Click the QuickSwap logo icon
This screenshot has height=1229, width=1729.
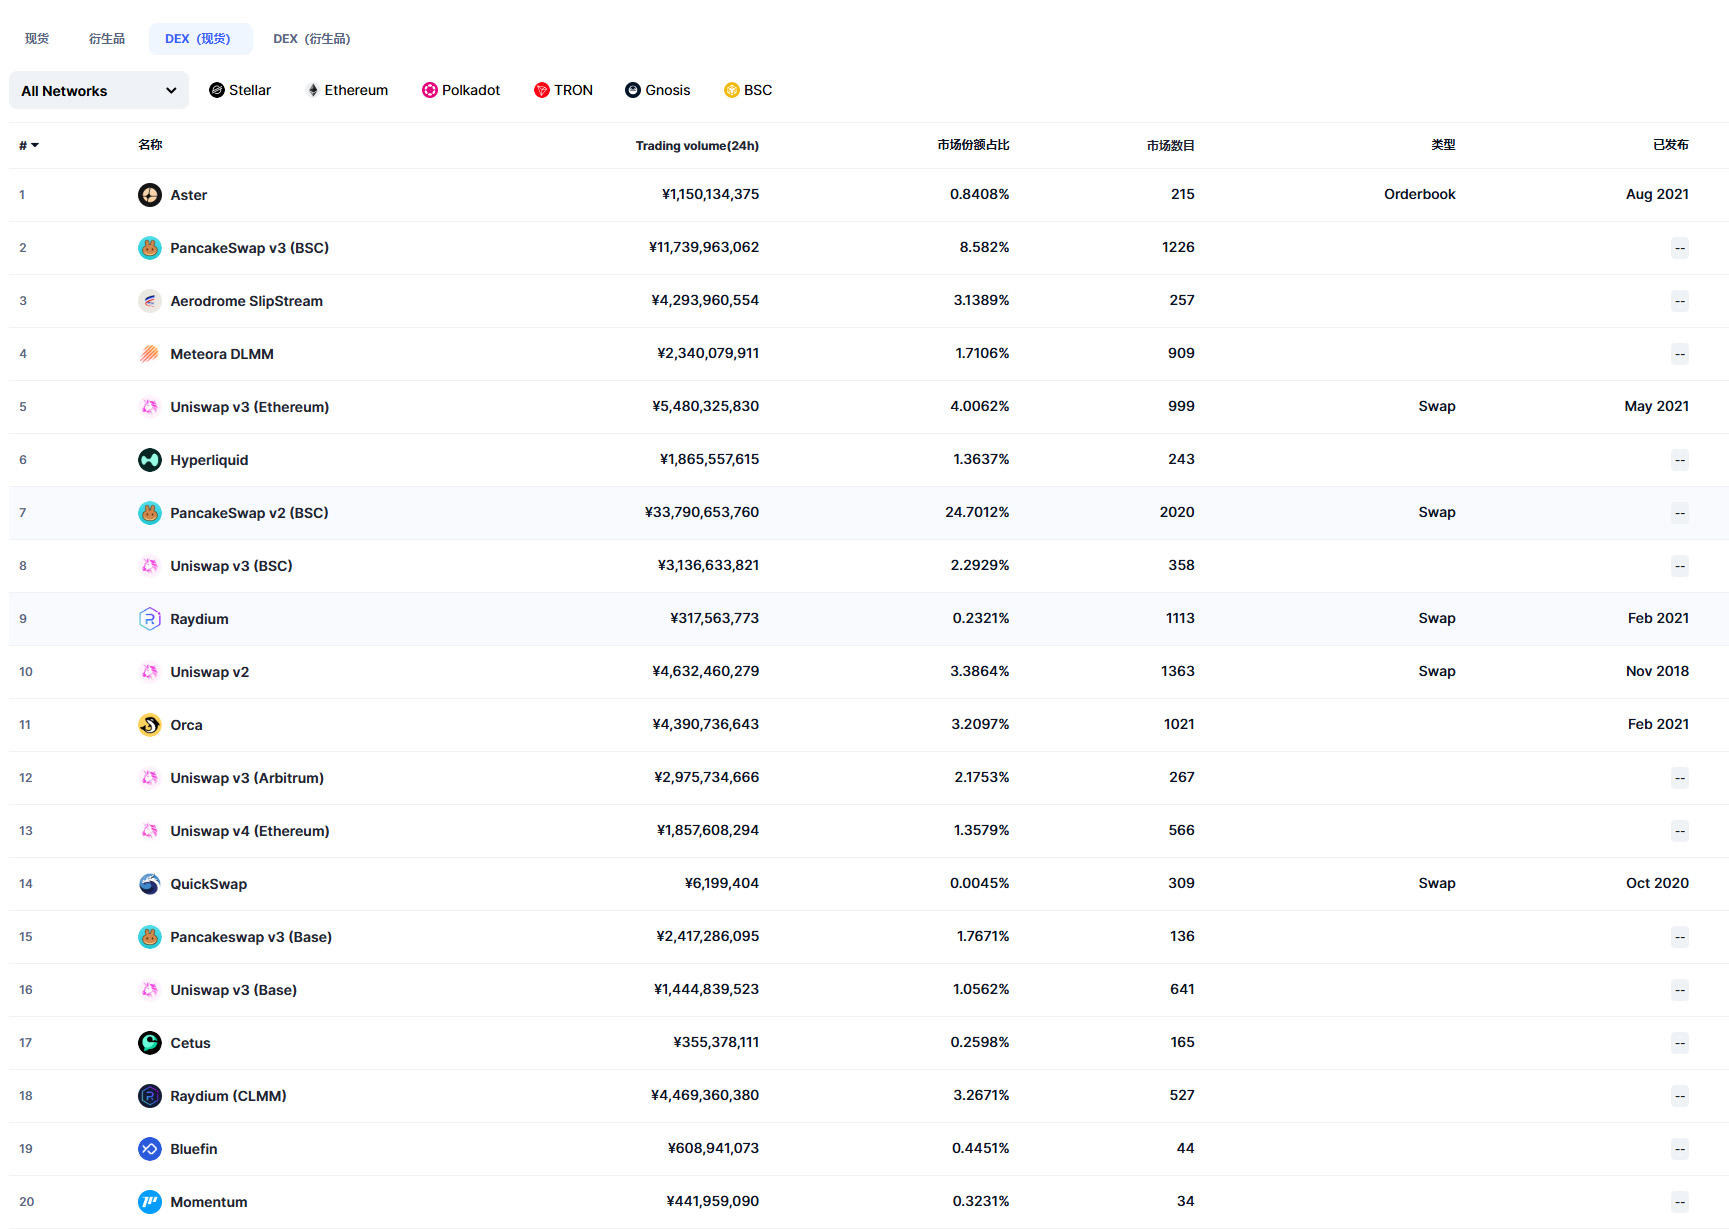[149, 884]
